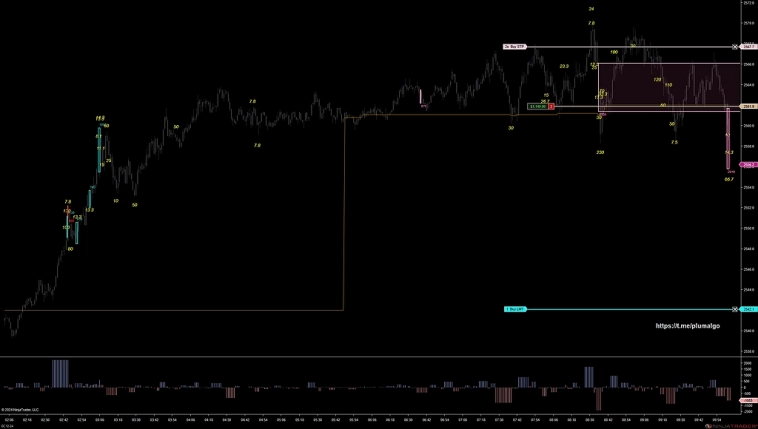Click the cyan Buy LMT price tag on axis
The image size is (758, 429).
749,309
